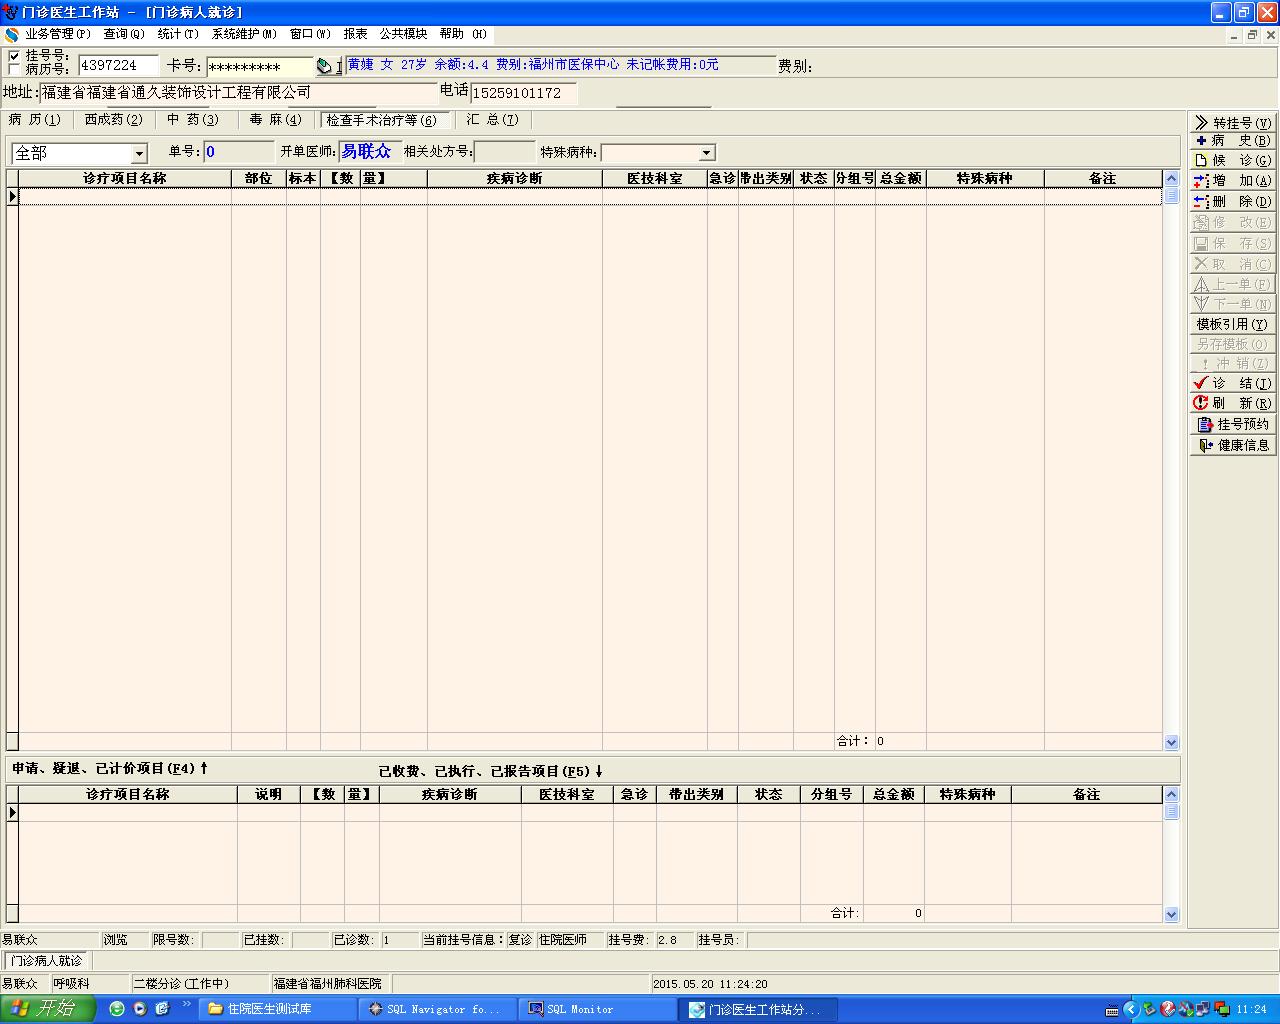The image size is (1280, 1024).
Task: Click the 候诊 waiting list button
Action: 1232,160
